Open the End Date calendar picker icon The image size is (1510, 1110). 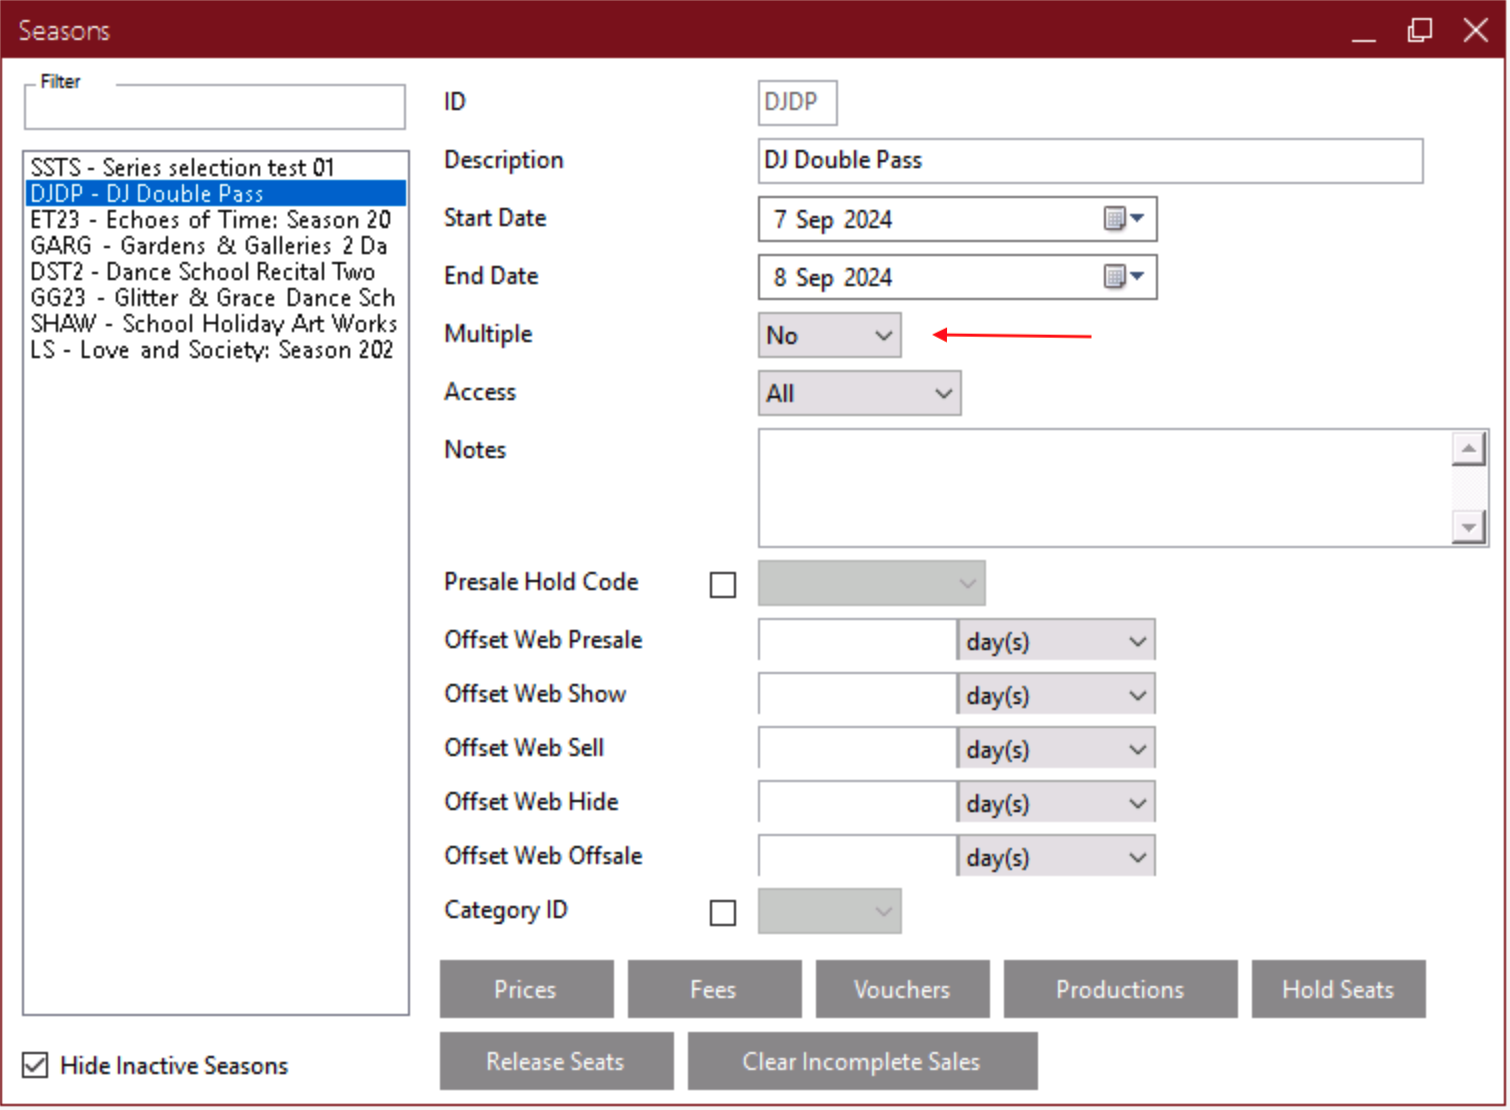(1123, 277)
